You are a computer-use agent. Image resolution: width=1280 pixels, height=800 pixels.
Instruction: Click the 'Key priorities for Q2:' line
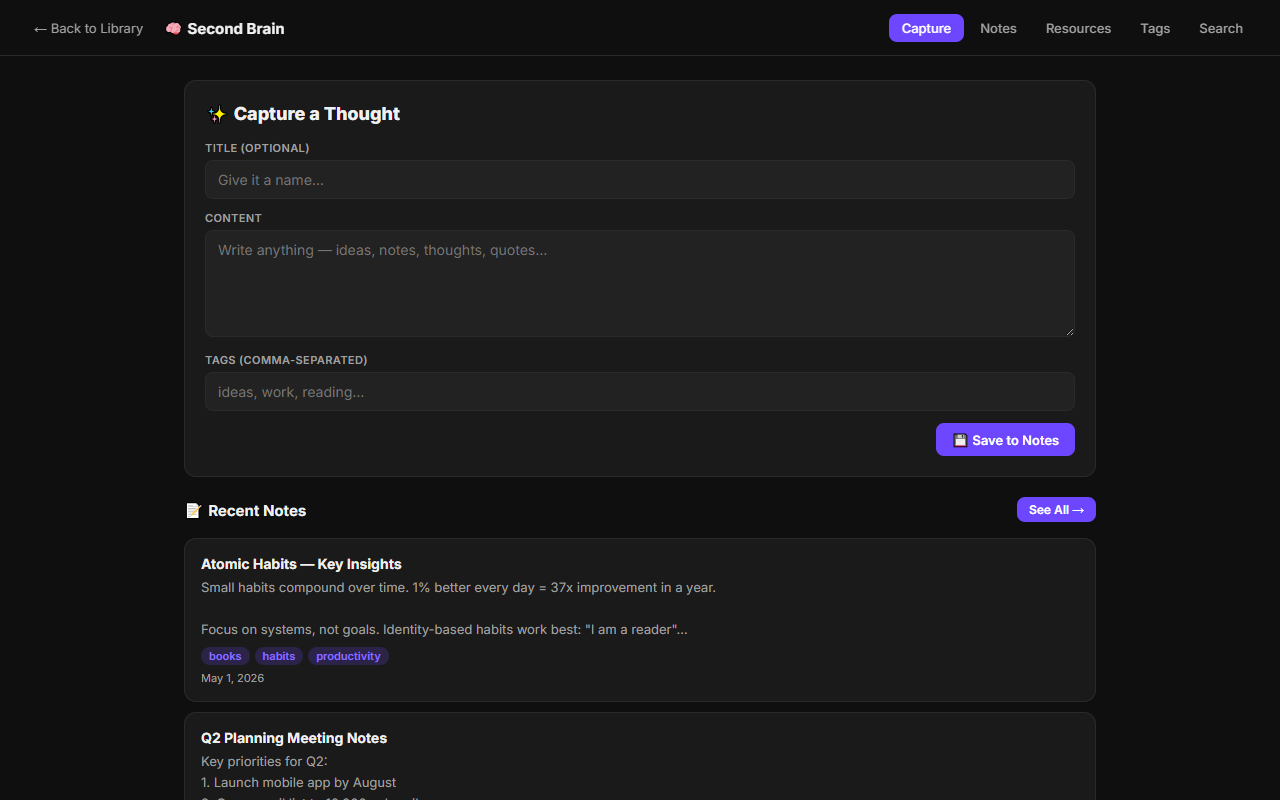click(x=264, y=761)
